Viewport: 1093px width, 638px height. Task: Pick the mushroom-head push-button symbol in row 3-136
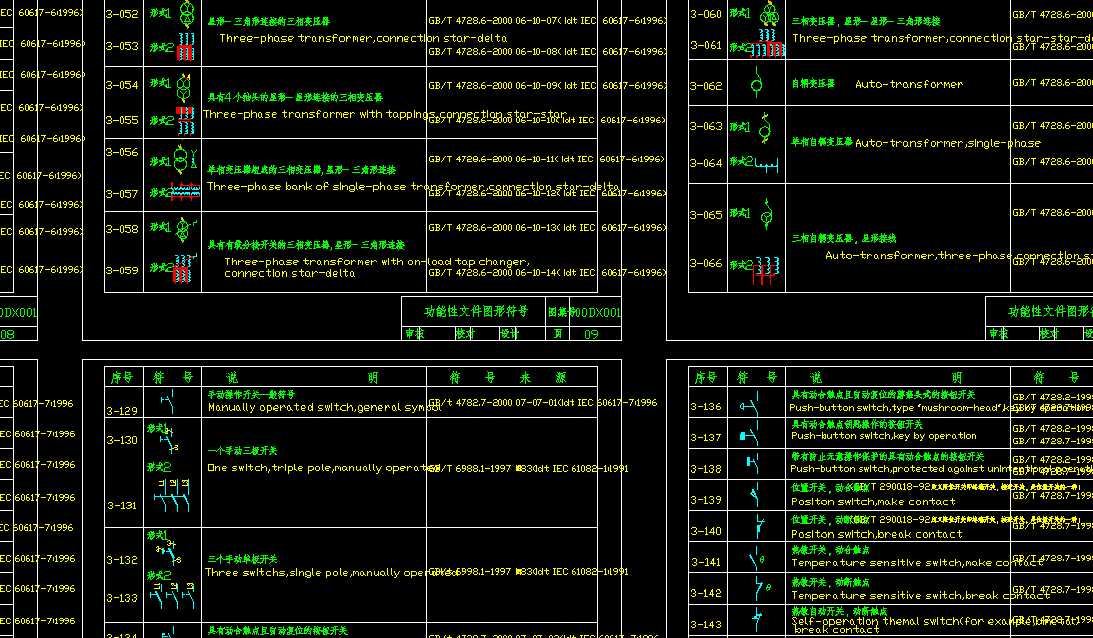[x=750, y=404]
